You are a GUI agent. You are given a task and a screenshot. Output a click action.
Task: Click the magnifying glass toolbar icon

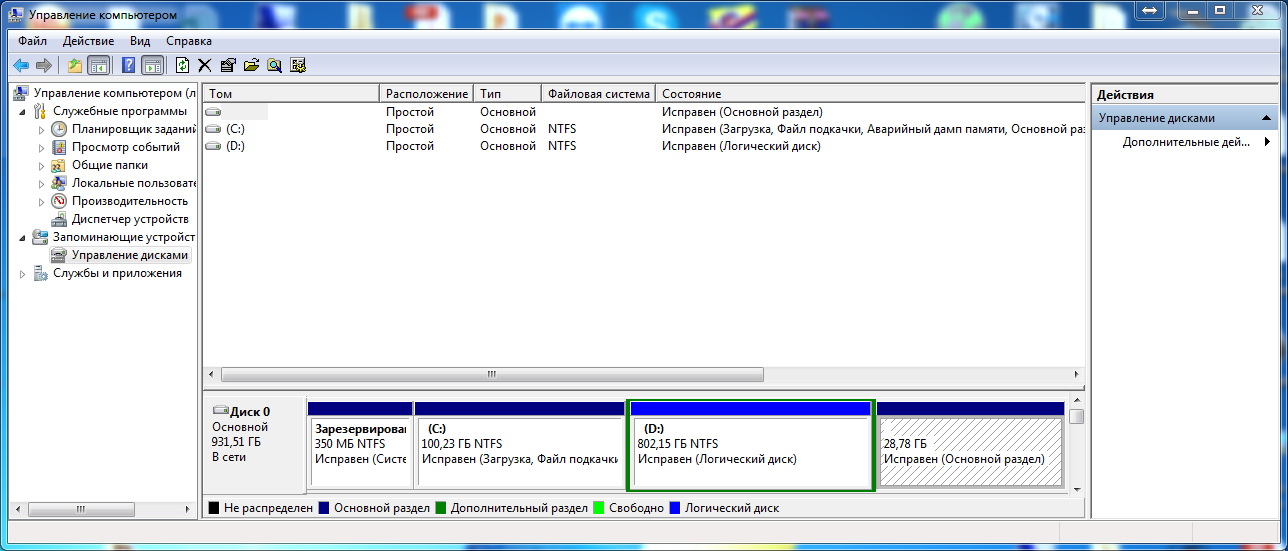274,65
